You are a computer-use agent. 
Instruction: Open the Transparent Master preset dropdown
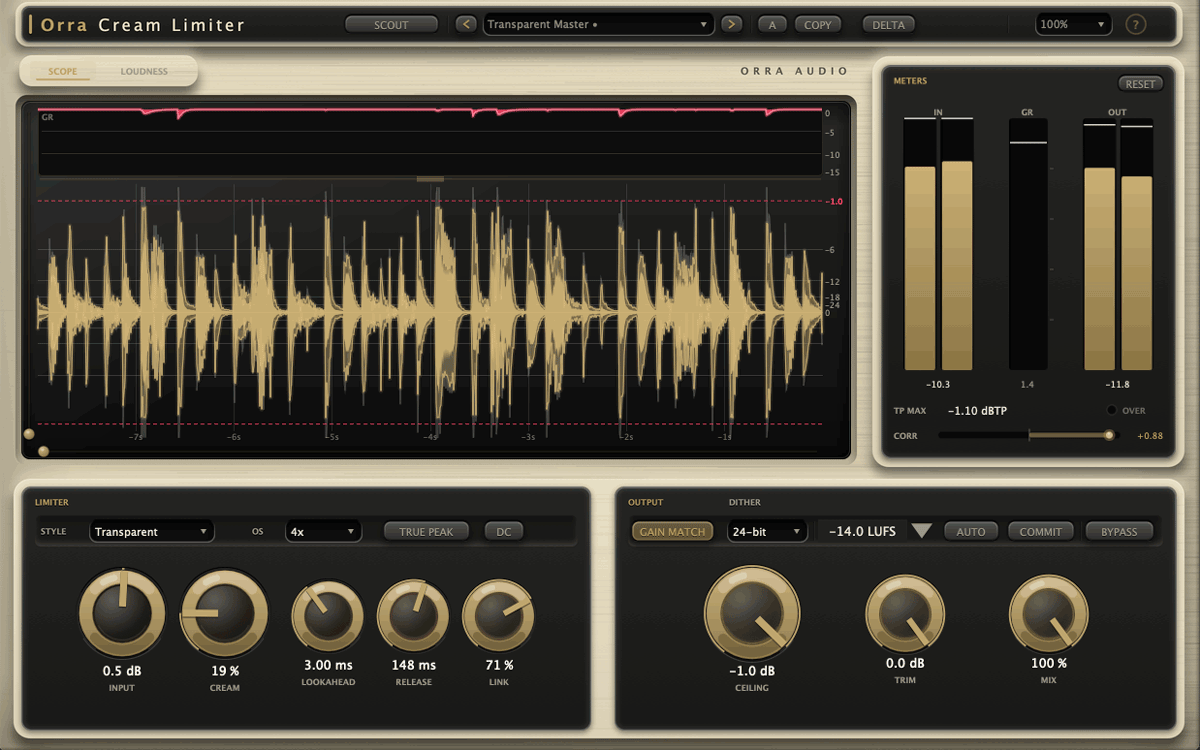click(x=598, y=24)
